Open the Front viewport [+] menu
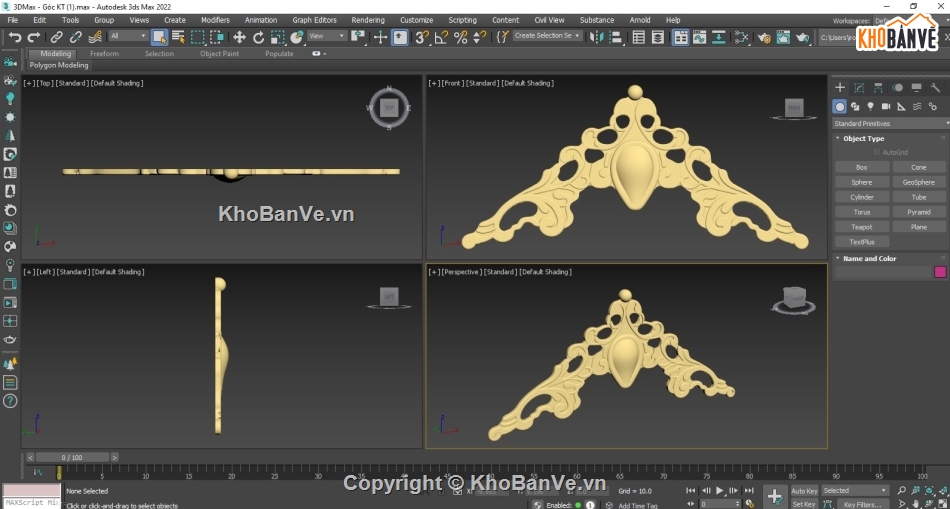 pos(434,84)
